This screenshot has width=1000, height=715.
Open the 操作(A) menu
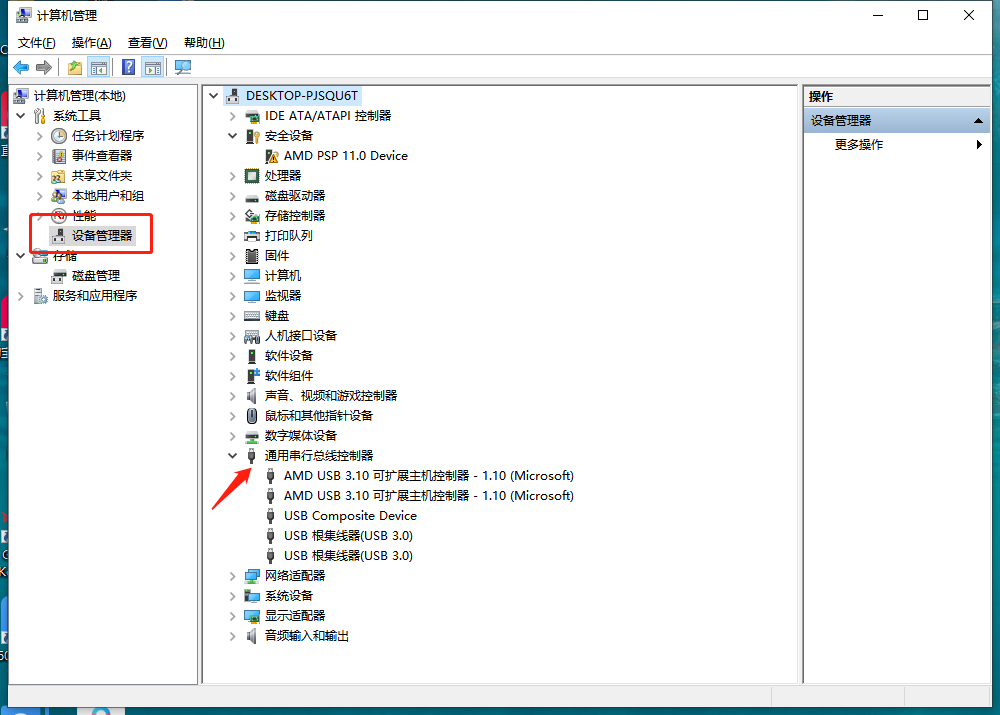click(x=91, y=42)
